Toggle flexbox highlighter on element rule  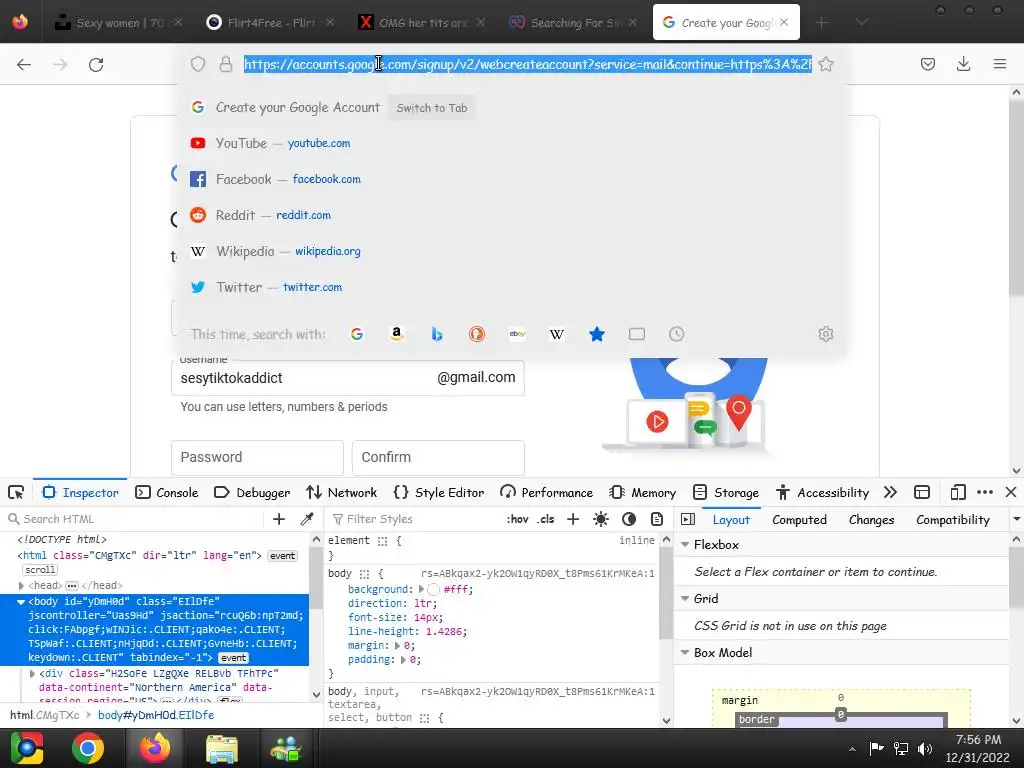click(383, 541)
